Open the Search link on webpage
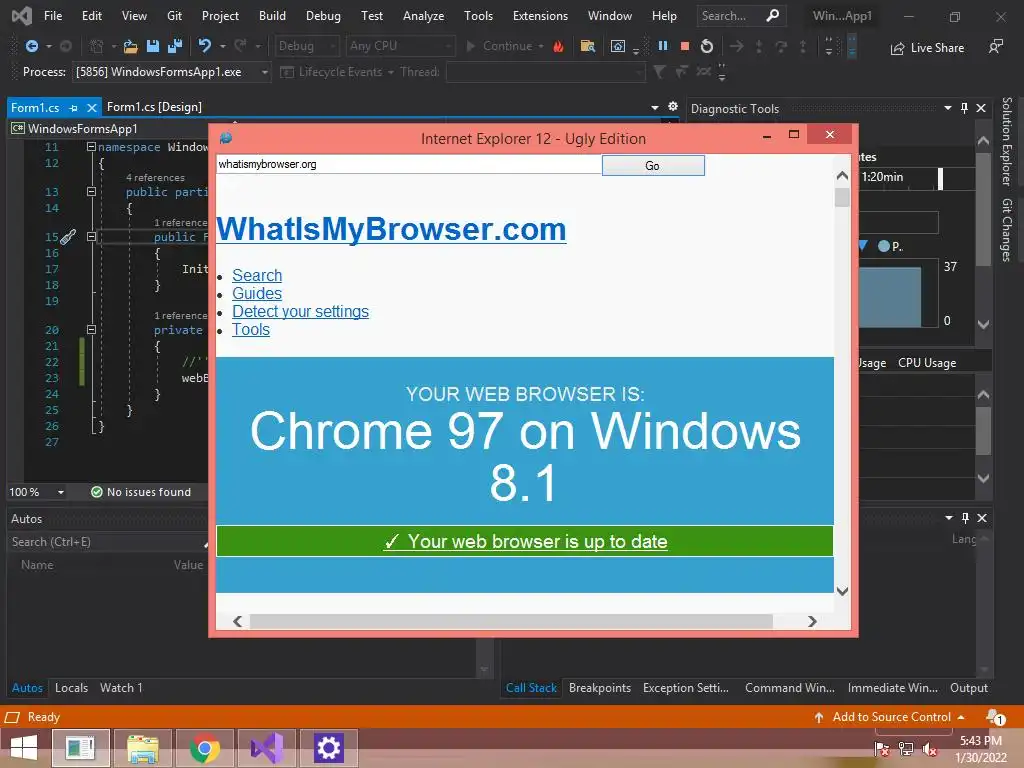1024x768 pixels. tap(257, 275)
